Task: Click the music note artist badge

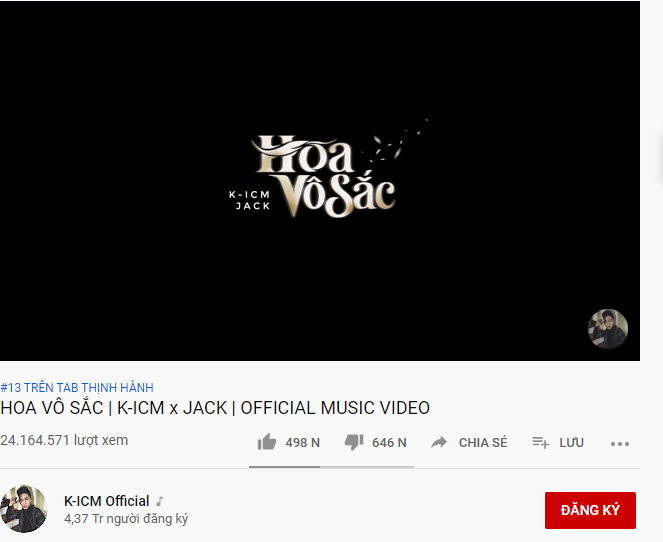Action: pyautogui.click(x=159, y=501)
